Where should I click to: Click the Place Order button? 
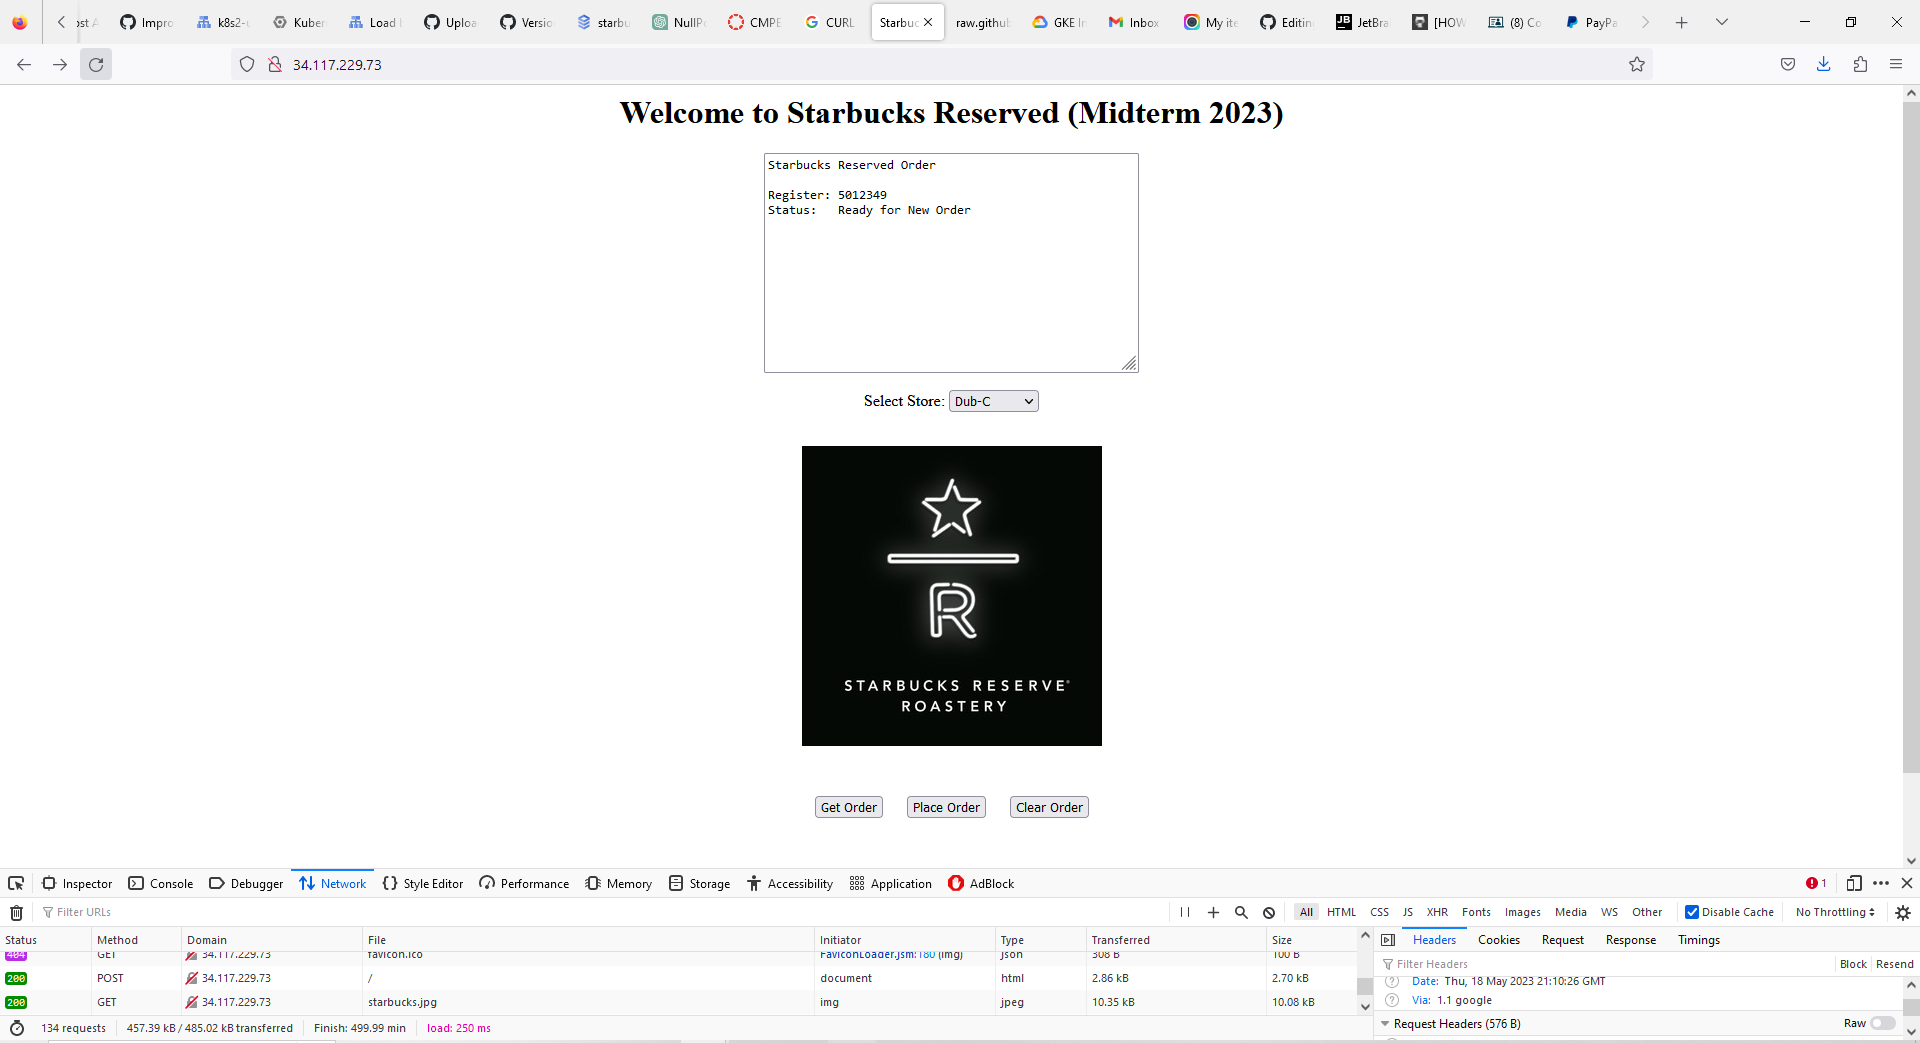tap(945, 807)
